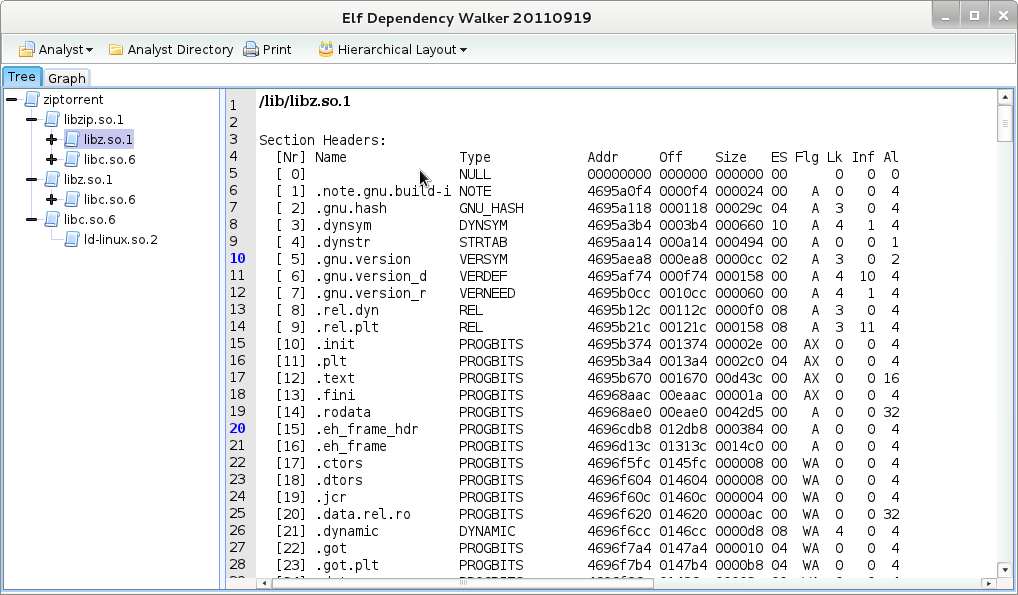Select top-level libc.so.6 tree item
Image resolution: width=1018 pixels, height=595 pixels.
tap(90, 220)
